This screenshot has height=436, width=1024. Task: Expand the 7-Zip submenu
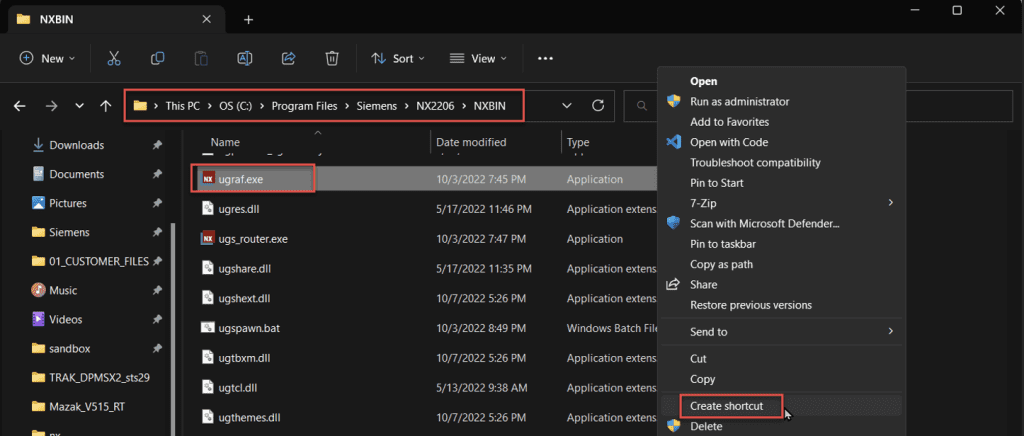click(891, 203)
